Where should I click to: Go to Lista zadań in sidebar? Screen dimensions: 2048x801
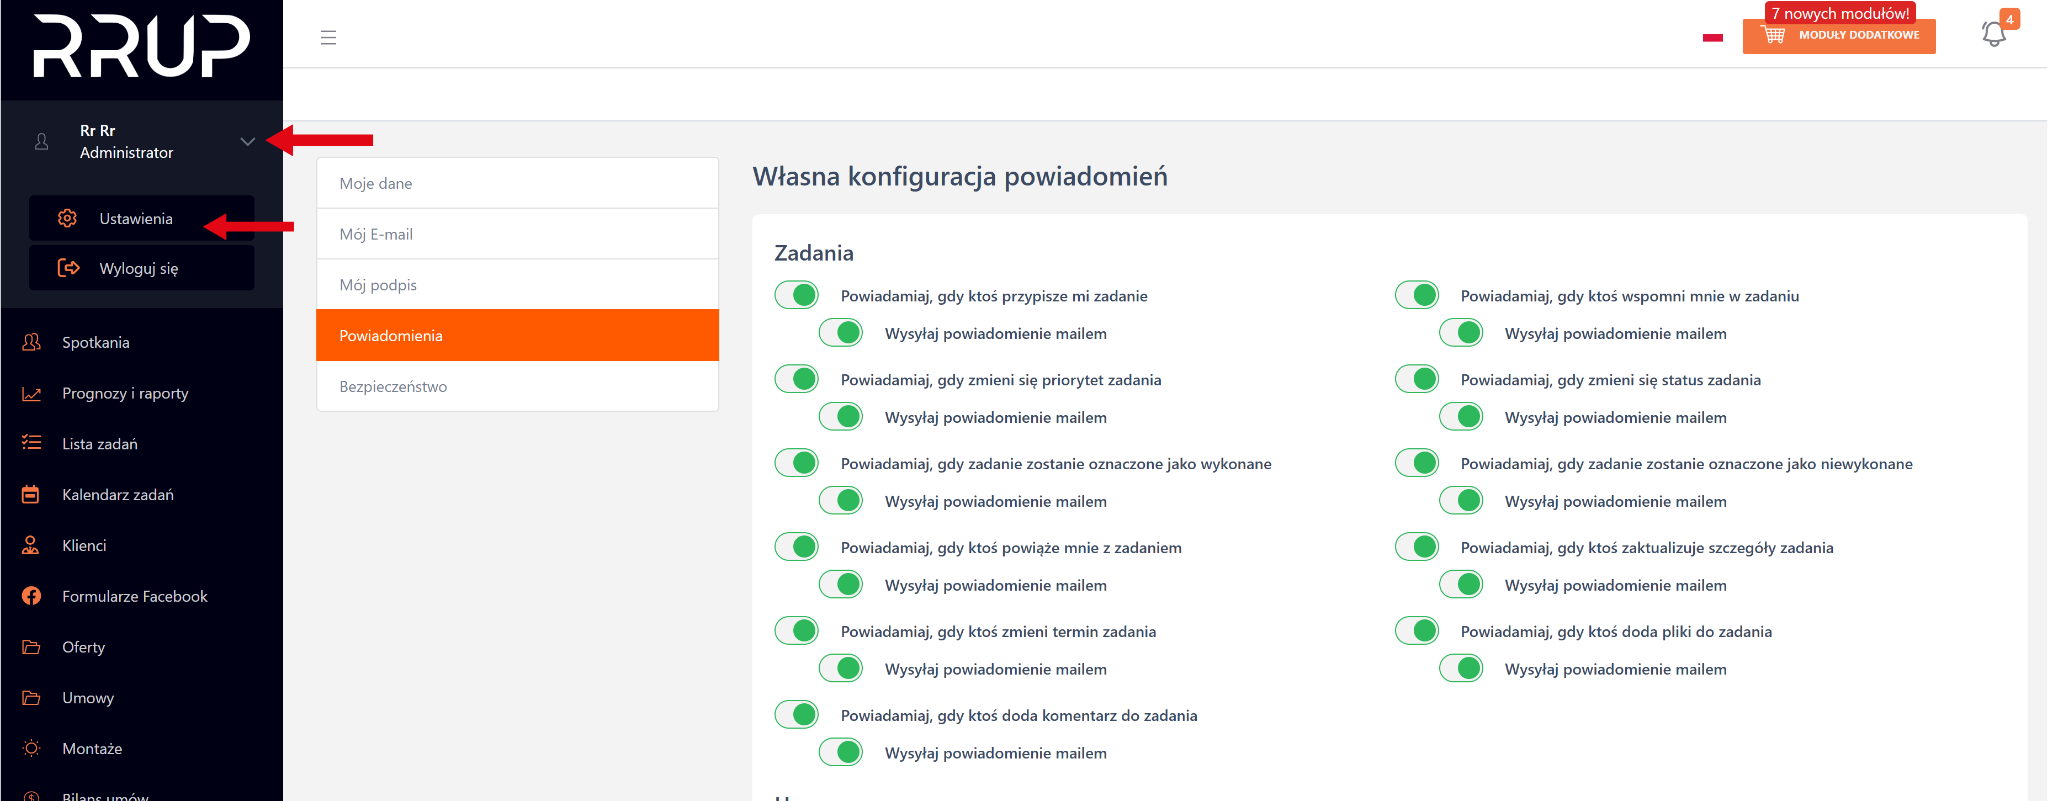tap(100, 443)
